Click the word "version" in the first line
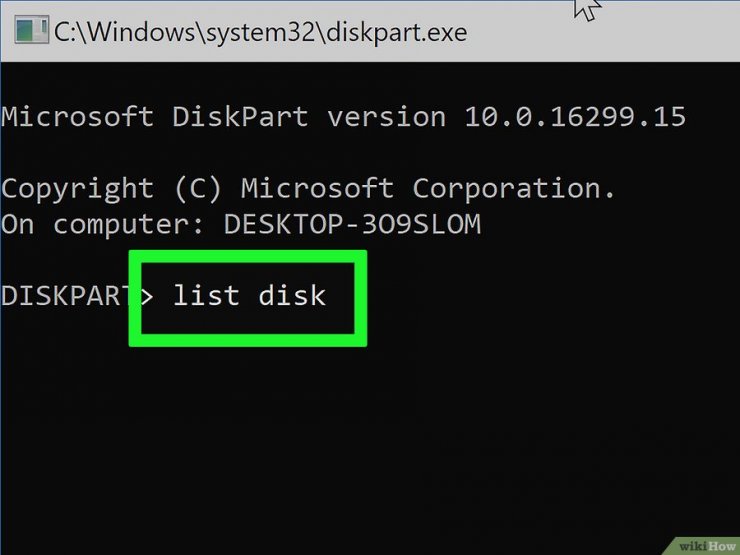Viewport: 740px width, 555px height. (387, 117)
